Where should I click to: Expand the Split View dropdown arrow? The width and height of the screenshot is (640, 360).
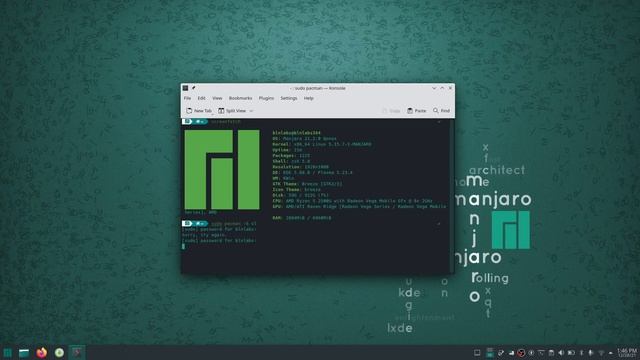tap(251, 111)
